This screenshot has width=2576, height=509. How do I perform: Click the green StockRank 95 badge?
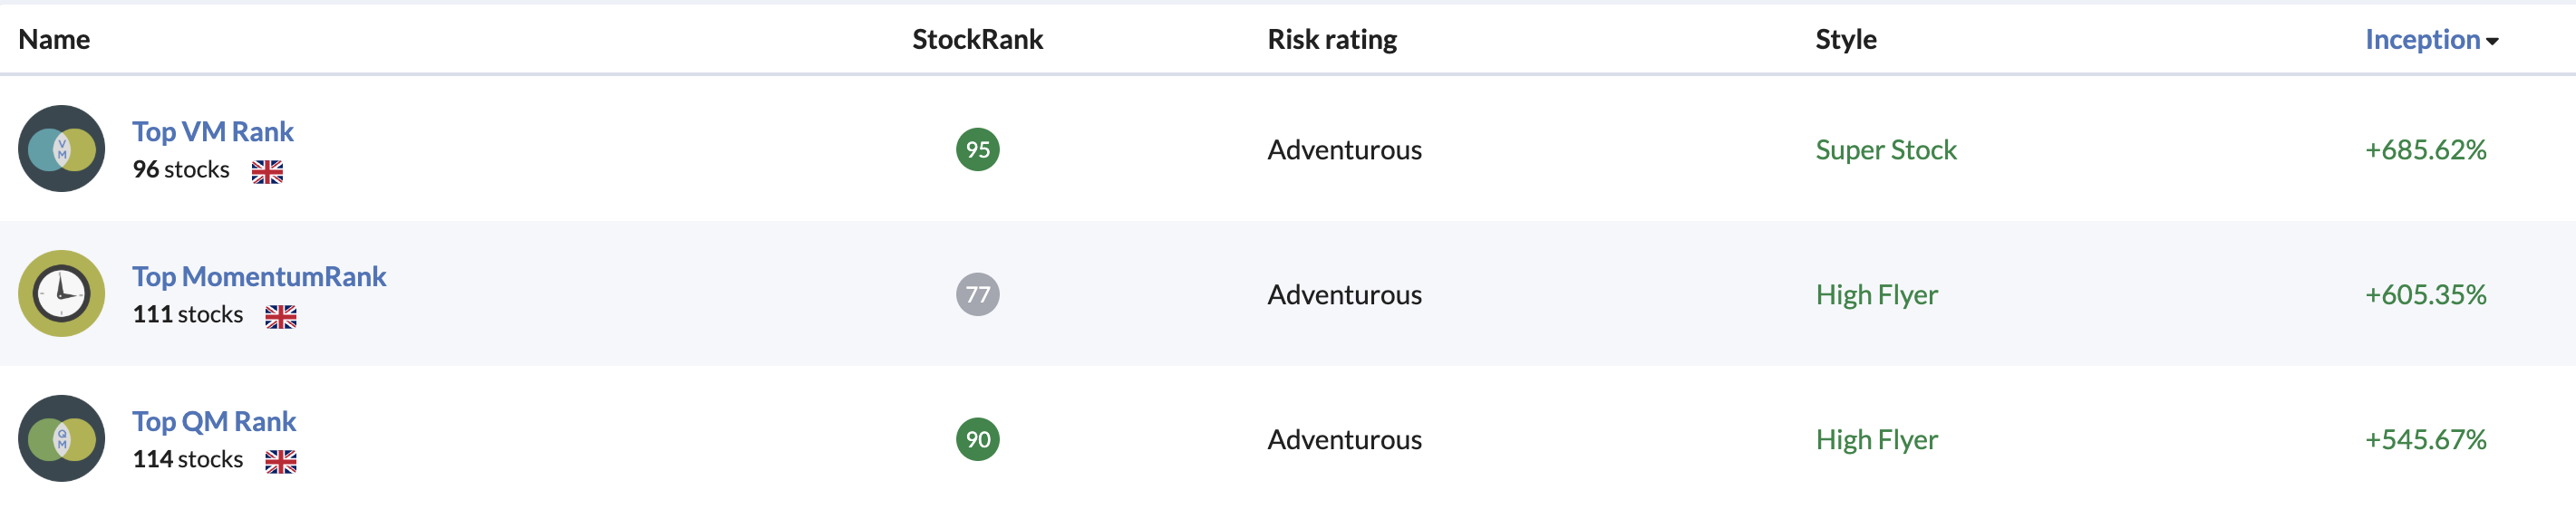coord(977,150)
